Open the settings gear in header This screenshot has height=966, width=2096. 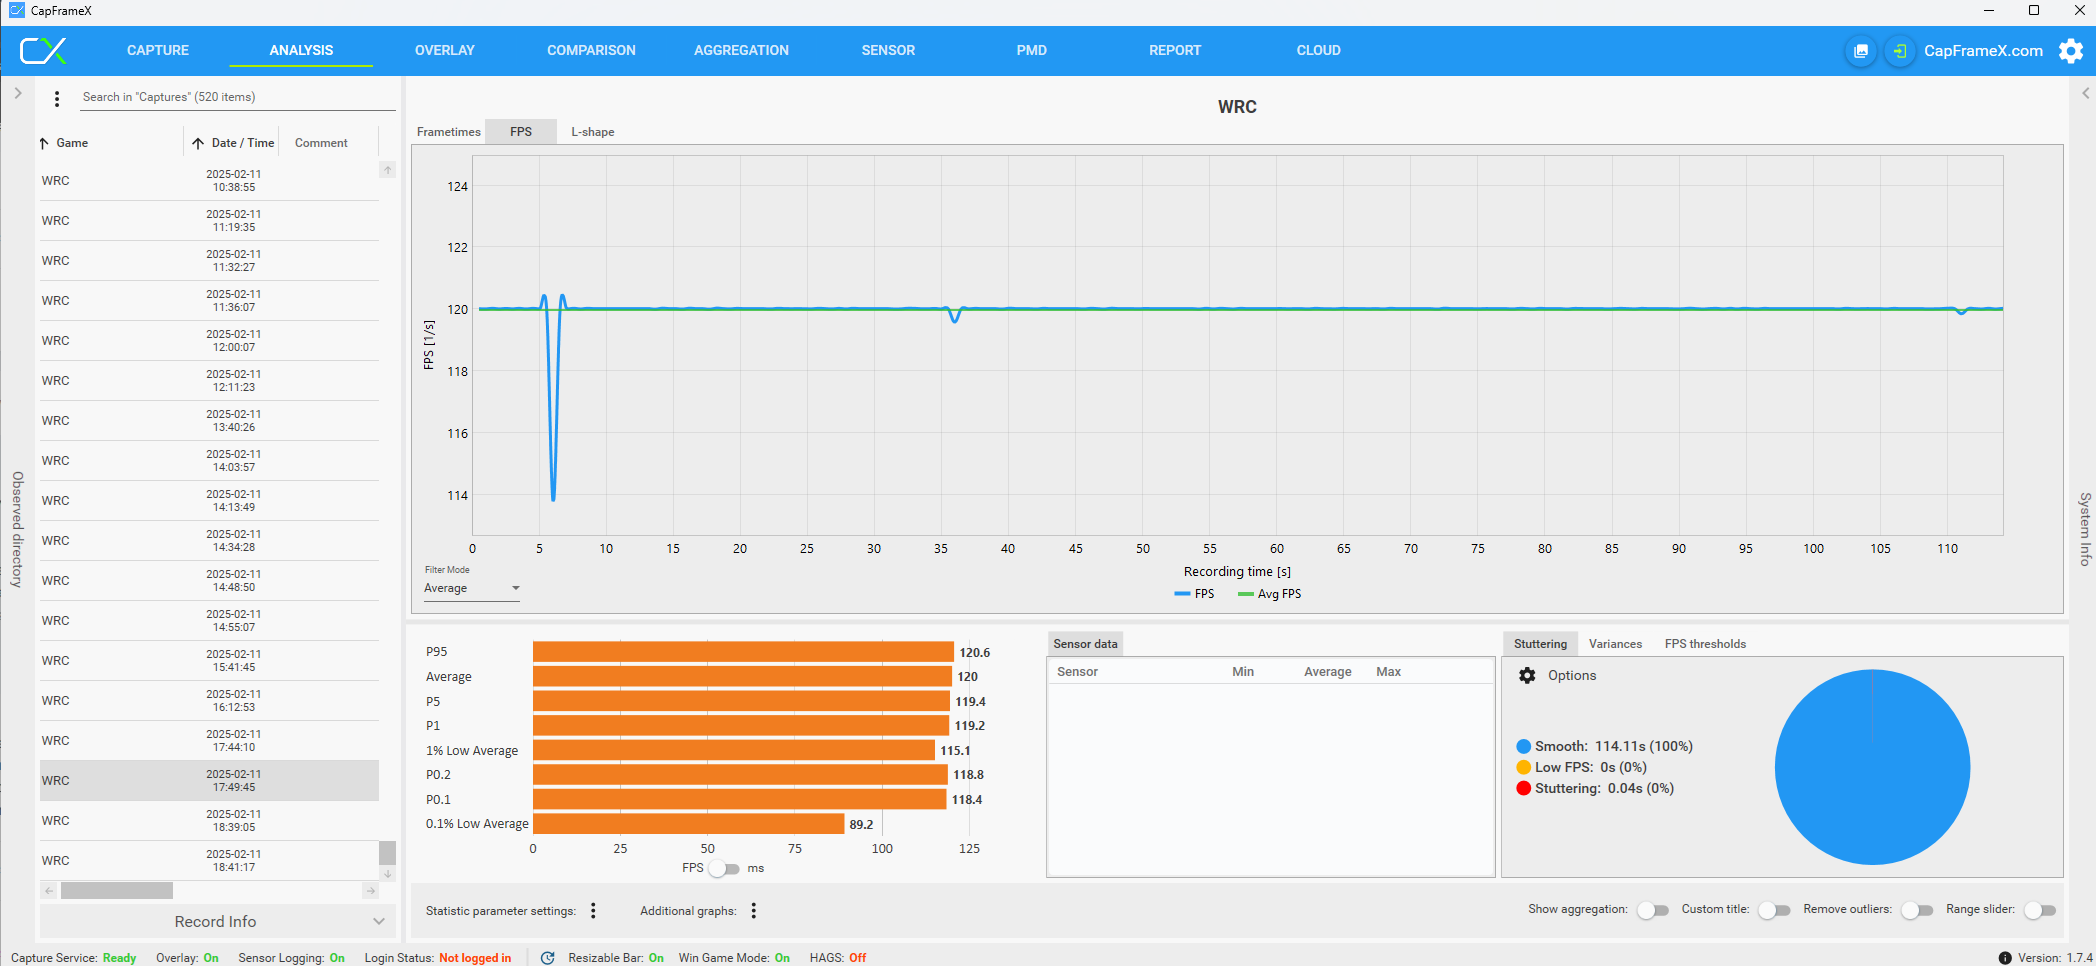(x=2071, y=51)
